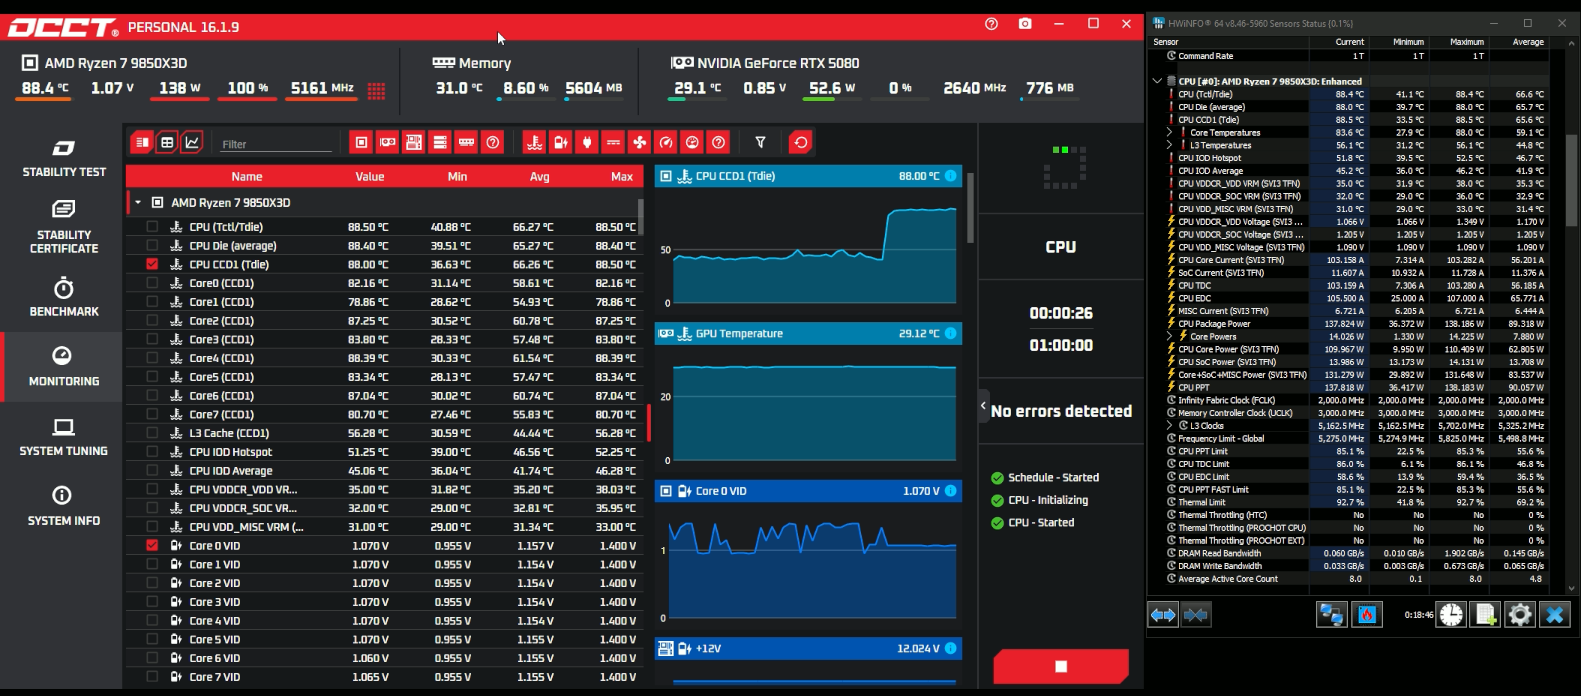Open HWiNFO sensor settings gear
1581x696 pixels.
[1520, 615]
